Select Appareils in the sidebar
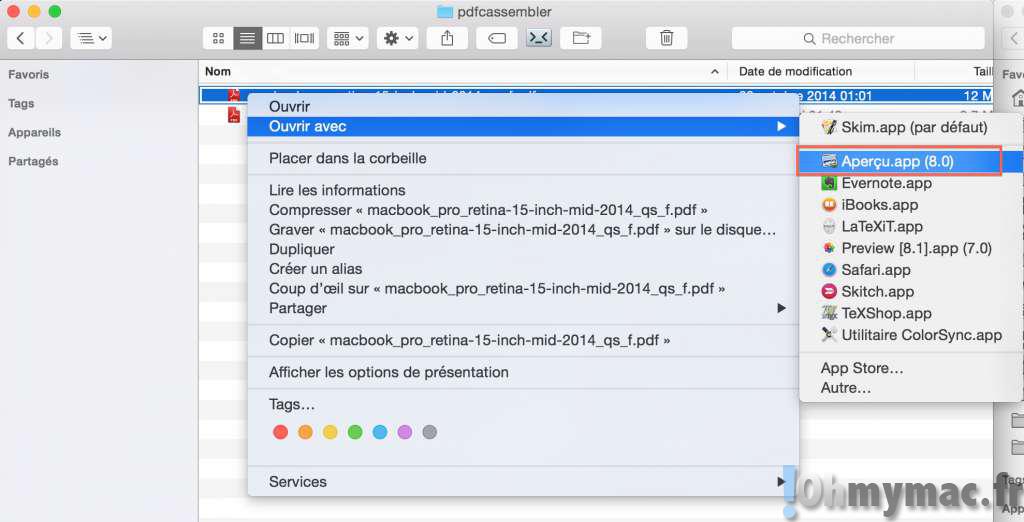 coord(35,133)
